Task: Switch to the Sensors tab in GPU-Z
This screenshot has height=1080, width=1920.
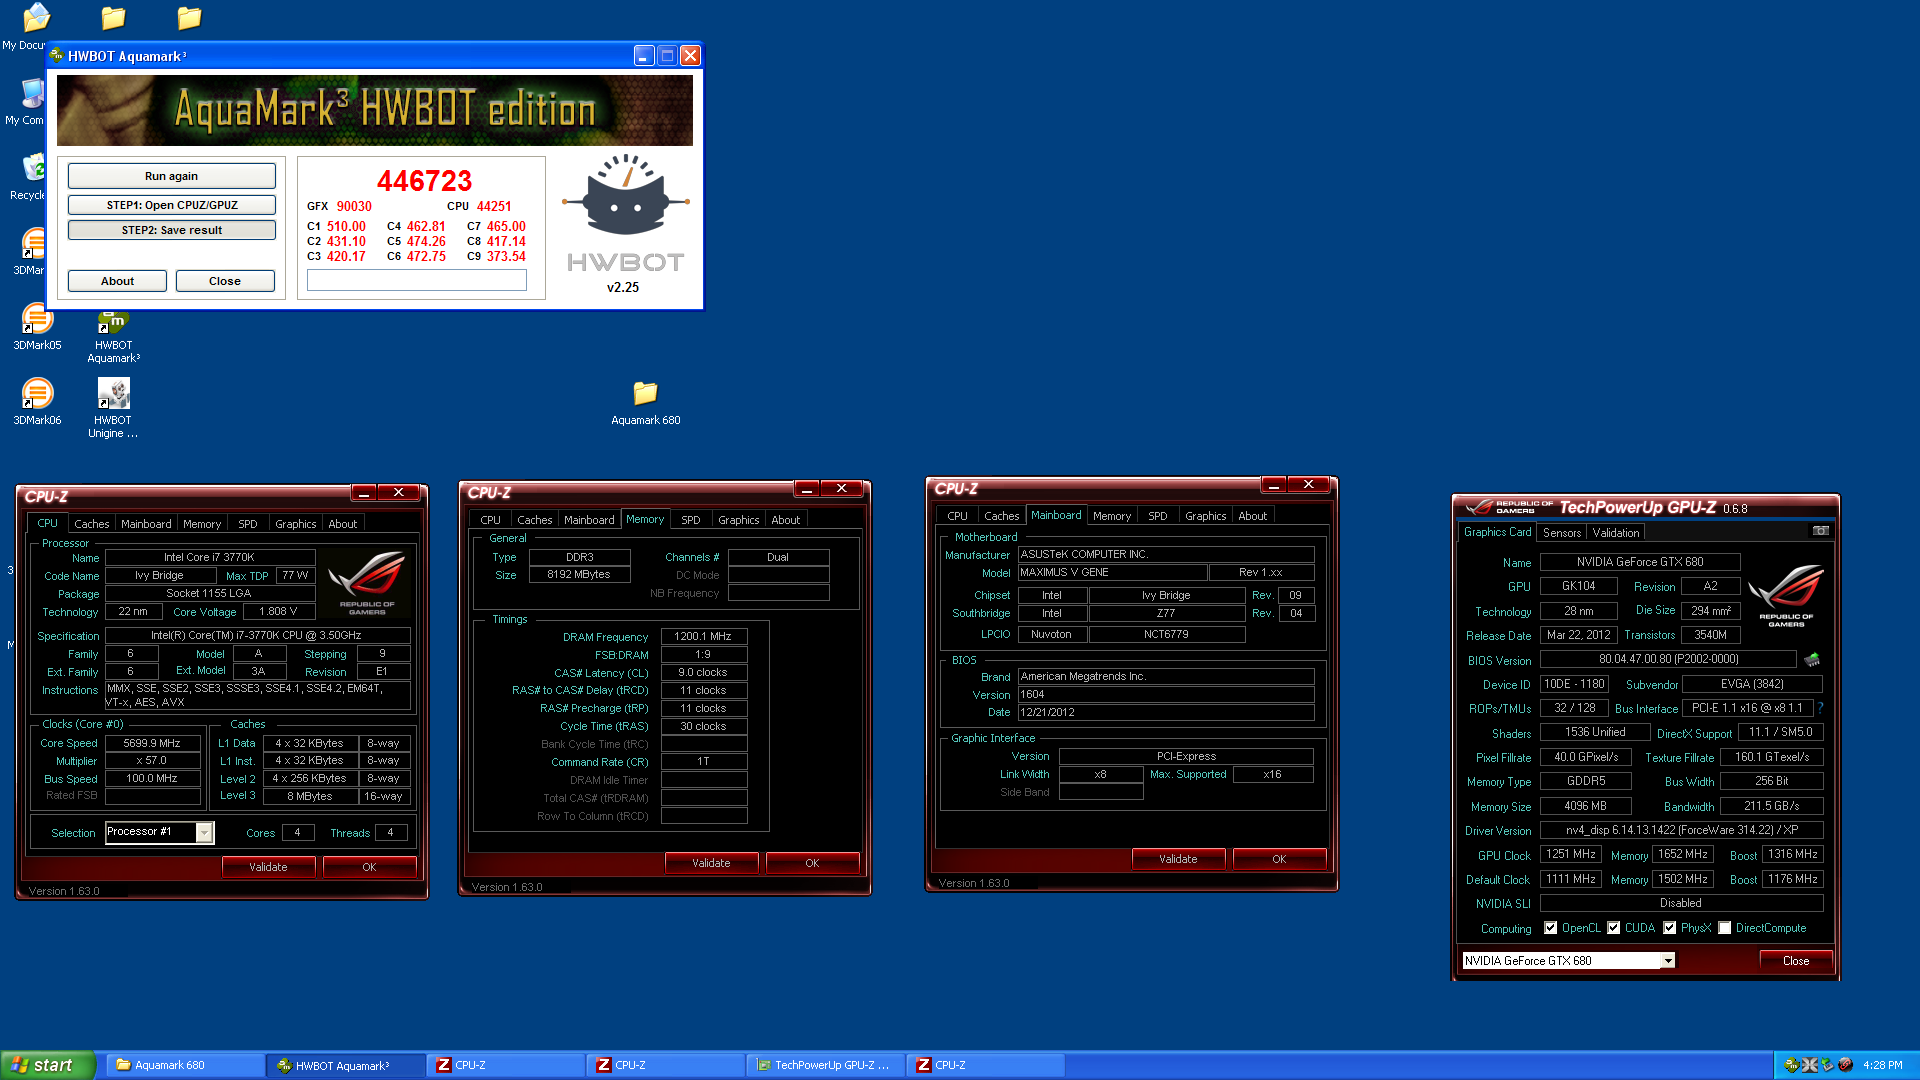Action: tap(1561, 533)
